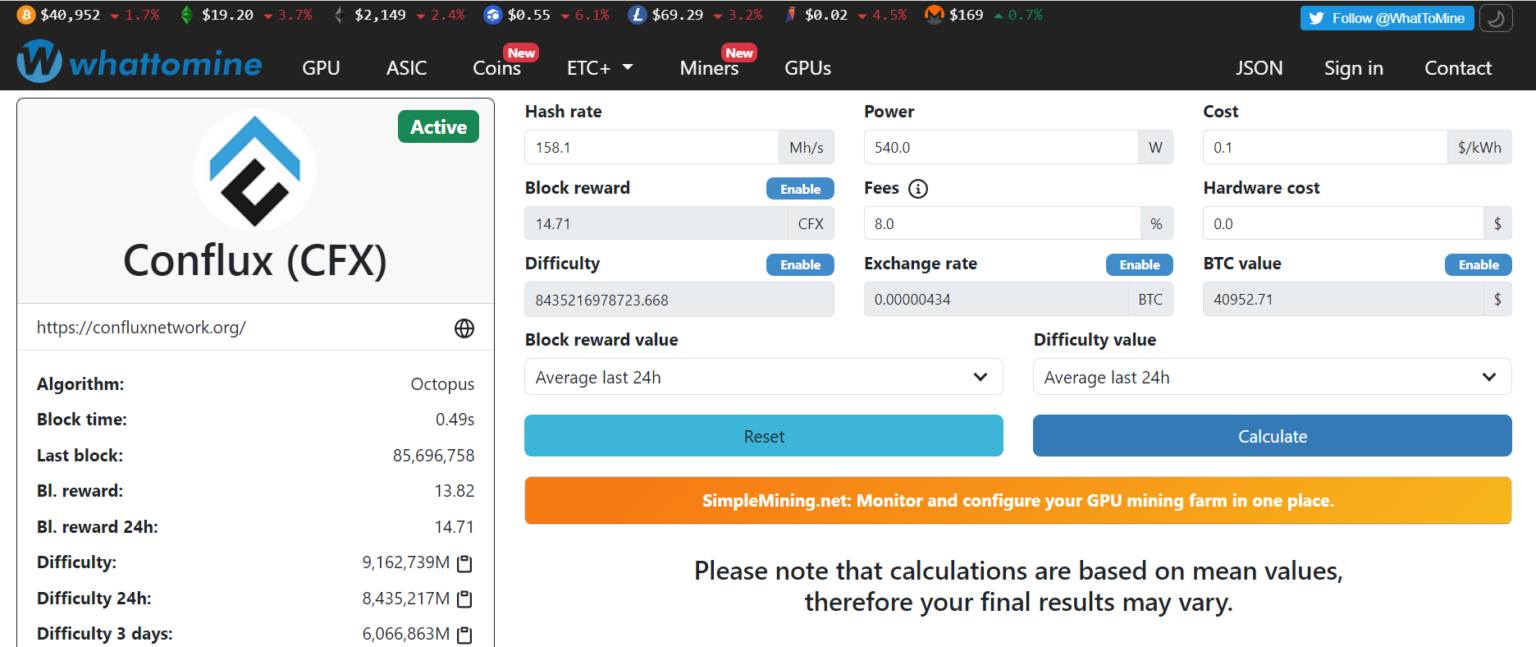Click inside the Hash rate input field
The height and width of the screenshot is (647, 1536).
tap(650, 147)
